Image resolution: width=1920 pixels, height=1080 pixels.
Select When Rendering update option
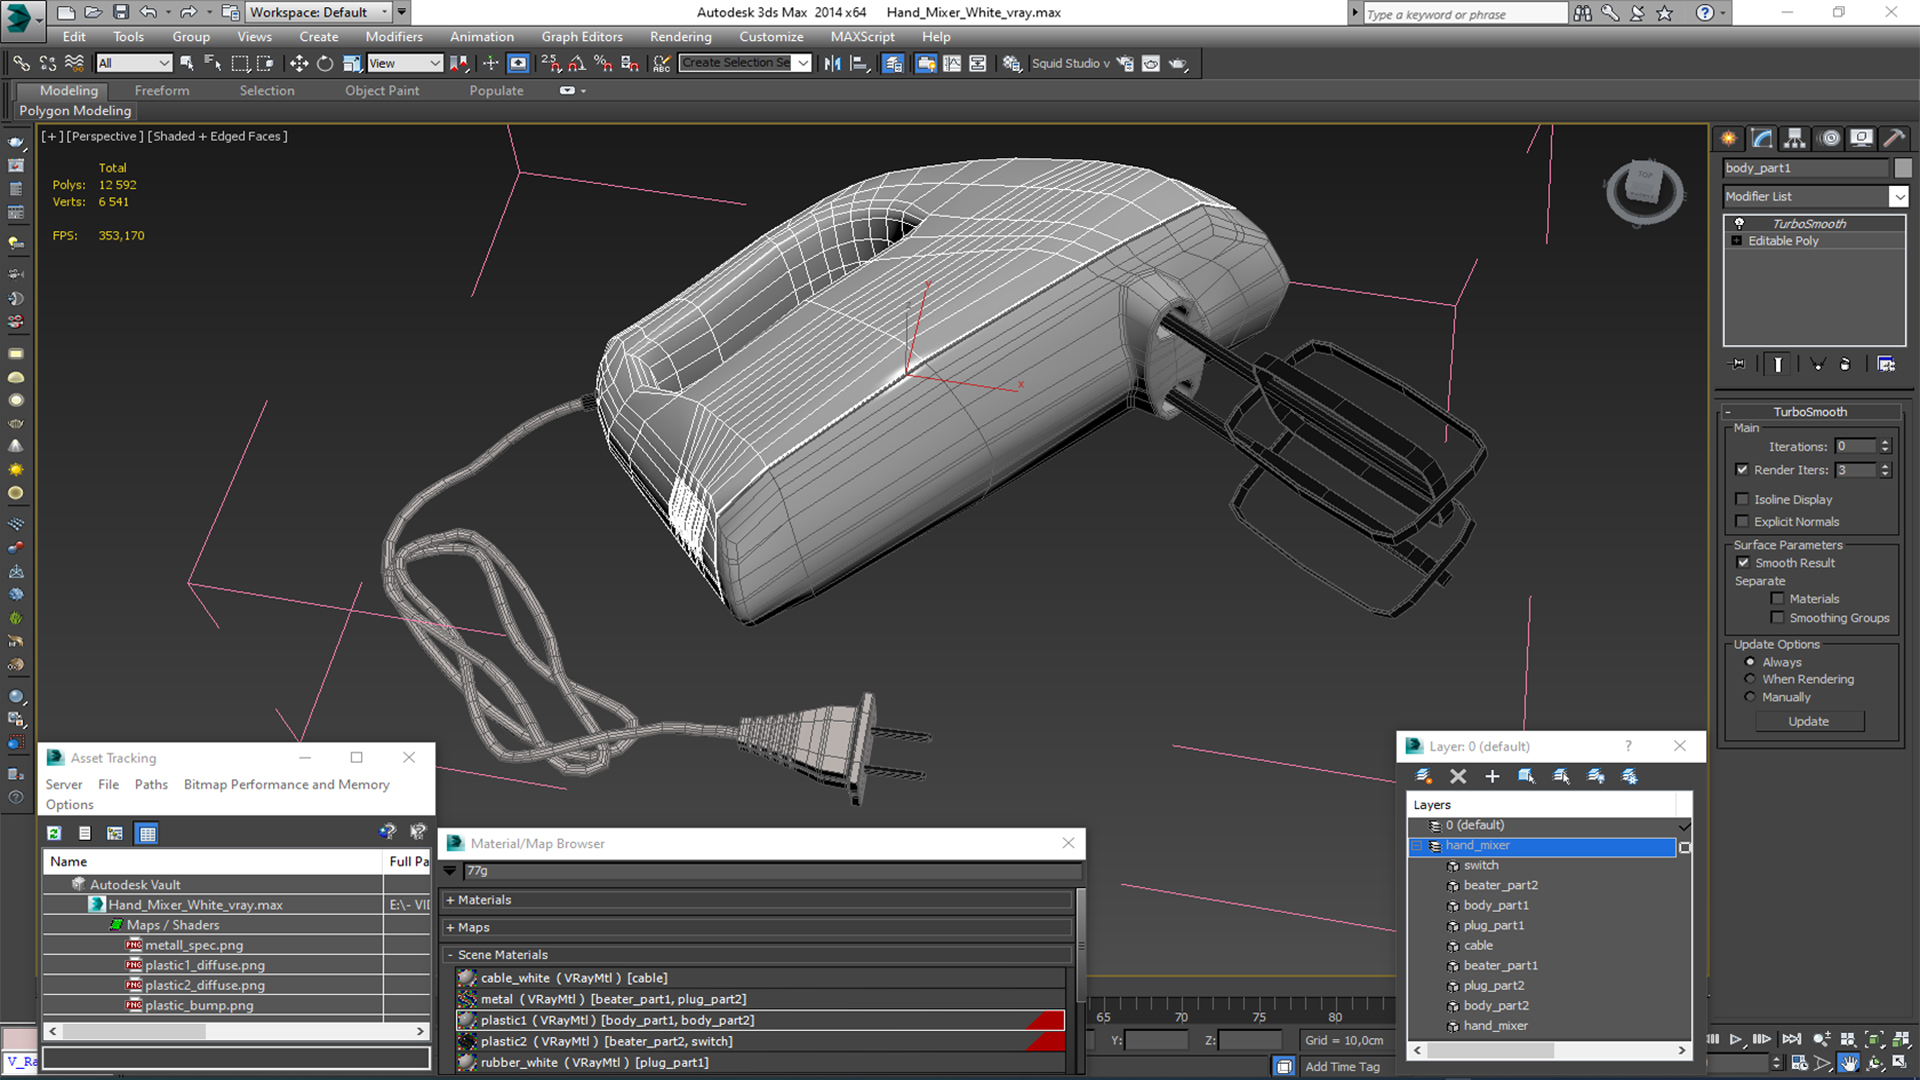click(1750, 679)
